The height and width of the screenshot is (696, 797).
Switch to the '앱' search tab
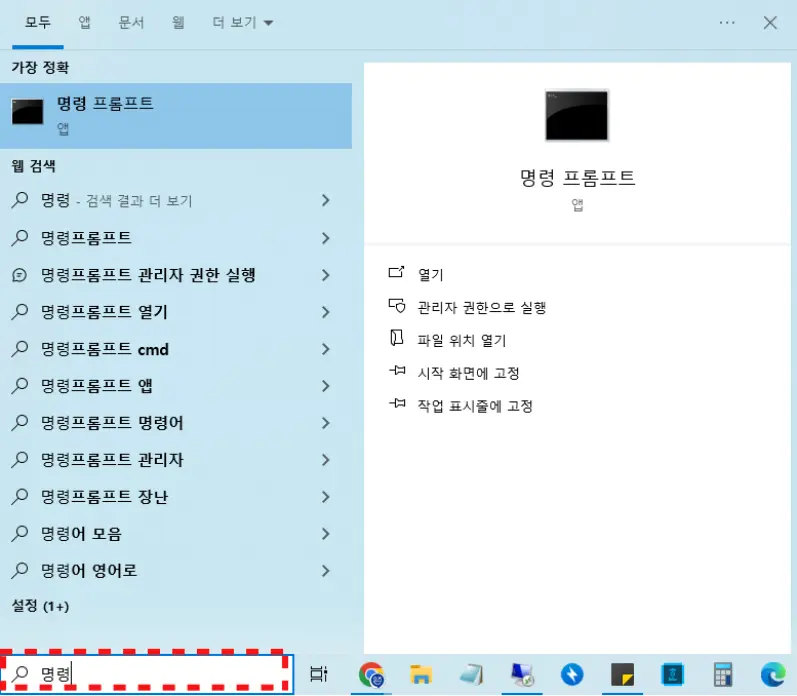87,22
